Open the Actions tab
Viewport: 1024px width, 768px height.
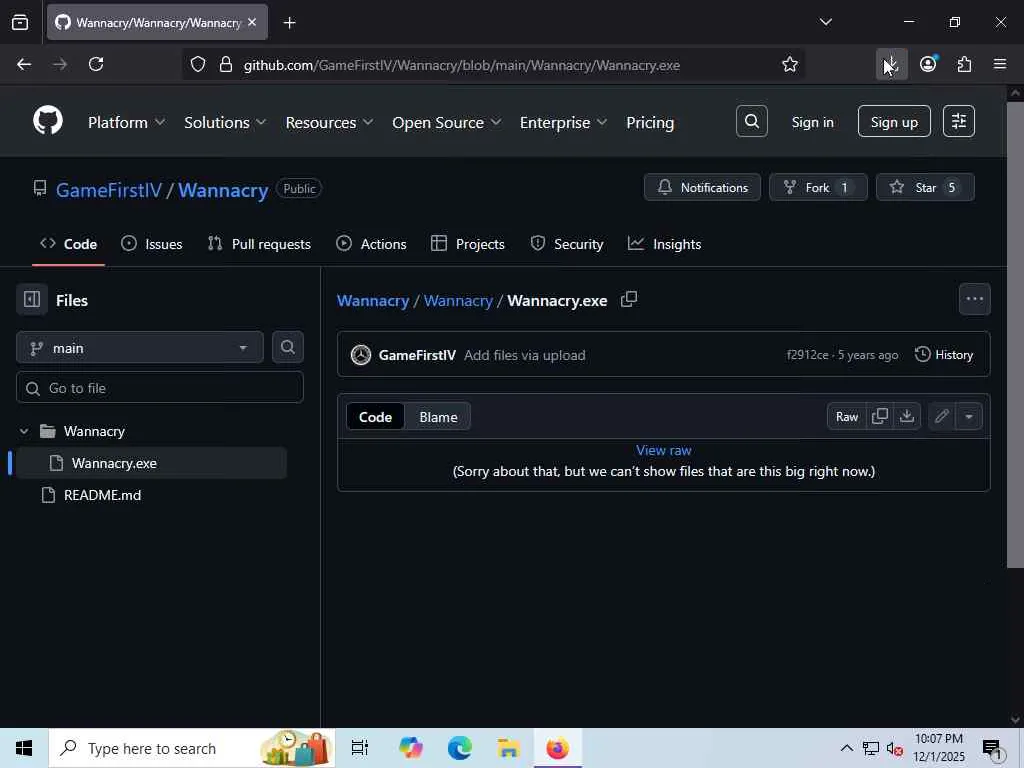(x=371, y=244)
